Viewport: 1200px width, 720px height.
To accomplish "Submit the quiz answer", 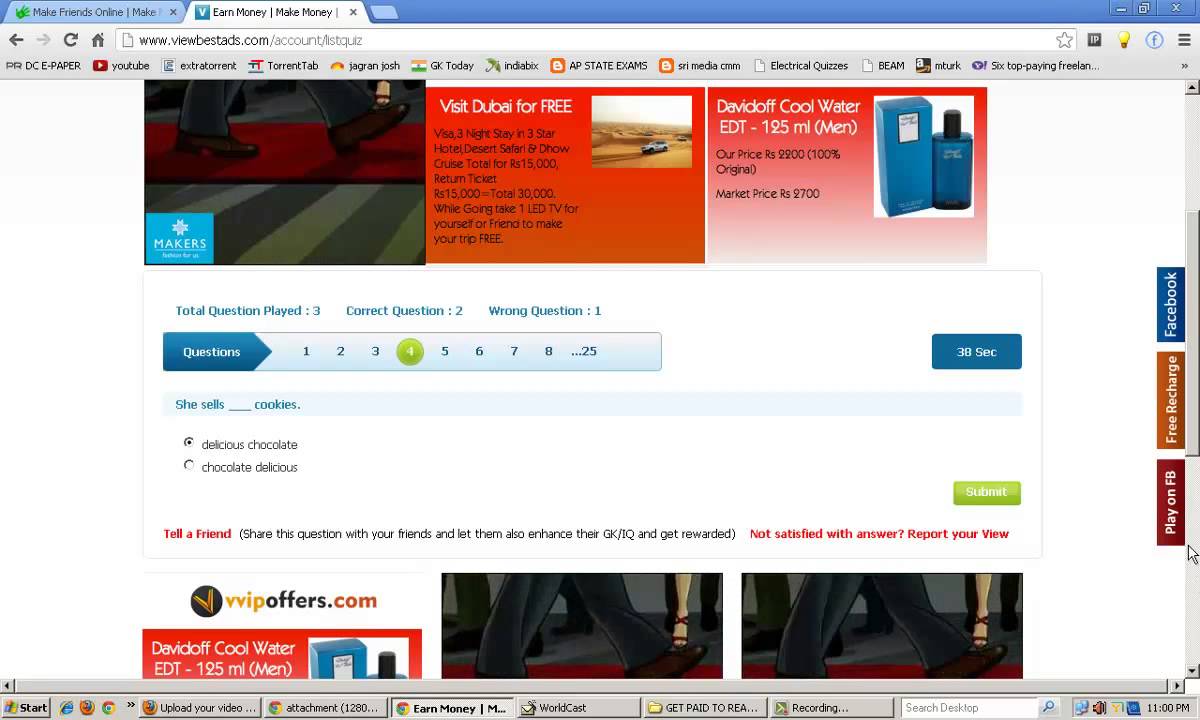I will [986, 492].
